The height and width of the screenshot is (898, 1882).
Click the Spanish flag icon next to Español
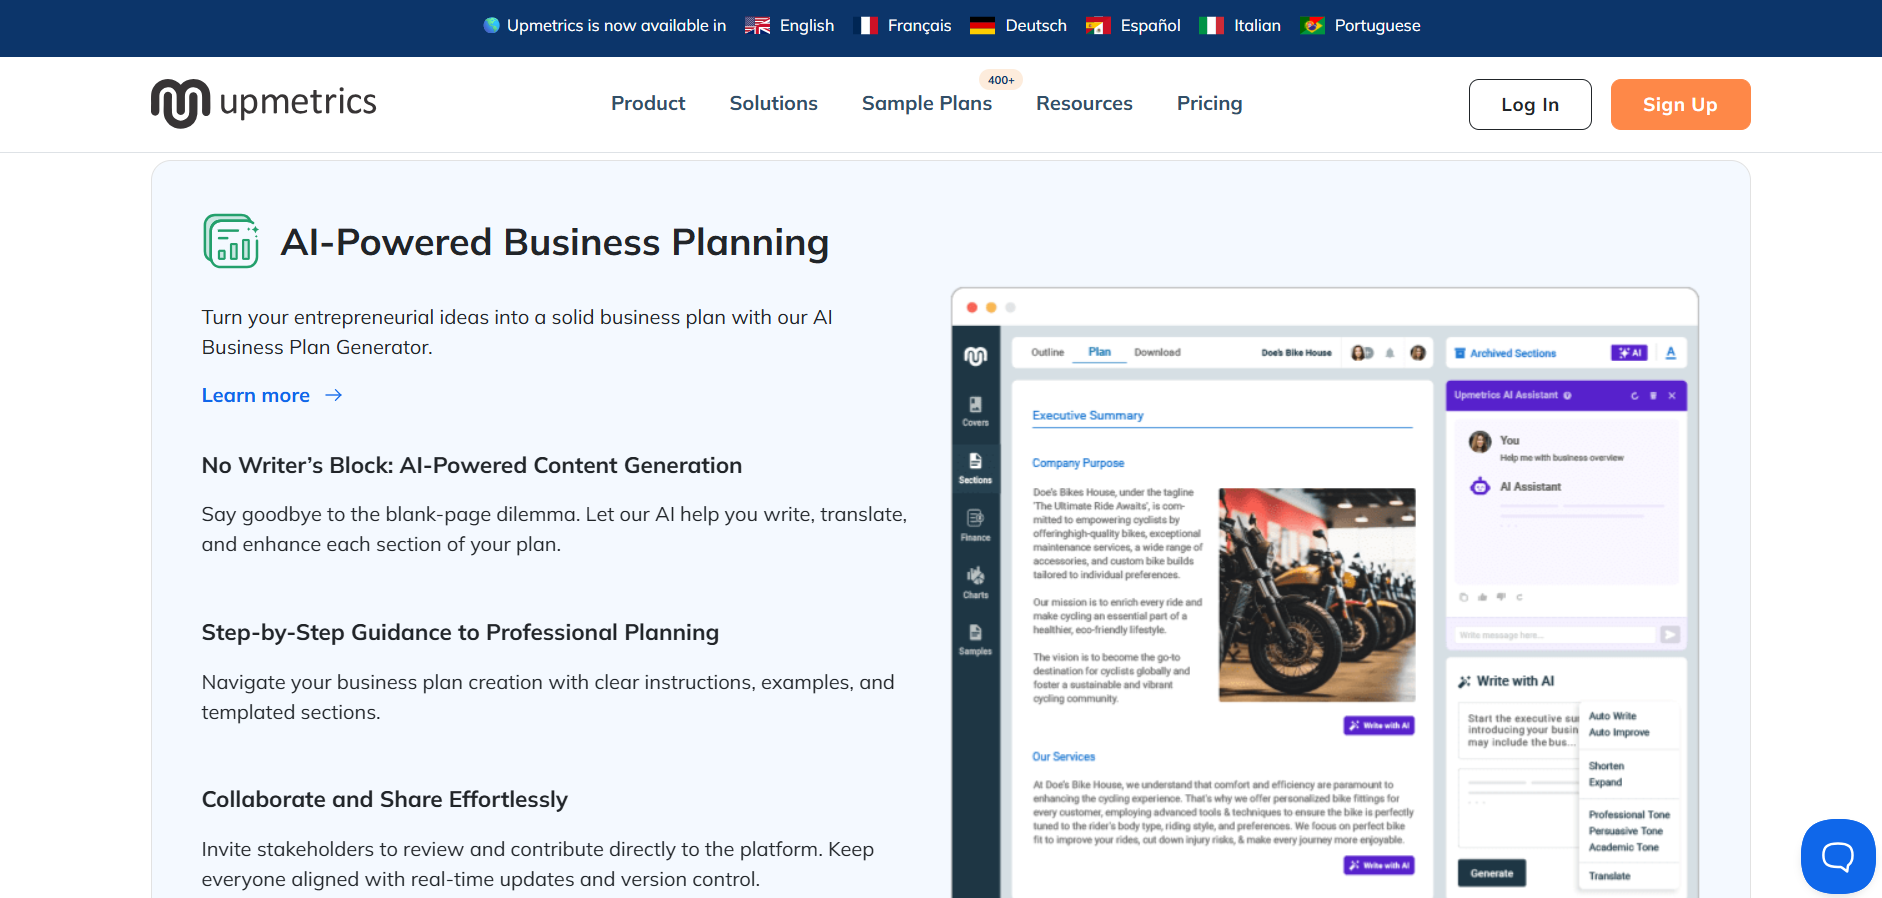click(1098, 26)
